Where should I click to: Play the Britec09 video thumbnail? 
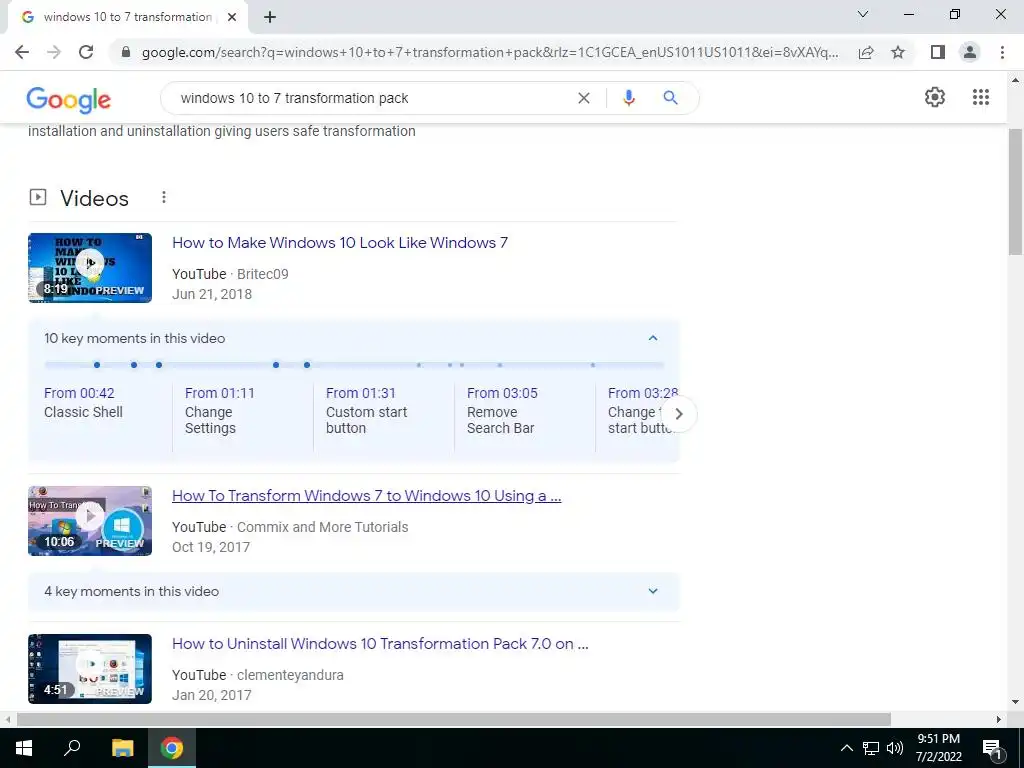click(x=90, y=268)
